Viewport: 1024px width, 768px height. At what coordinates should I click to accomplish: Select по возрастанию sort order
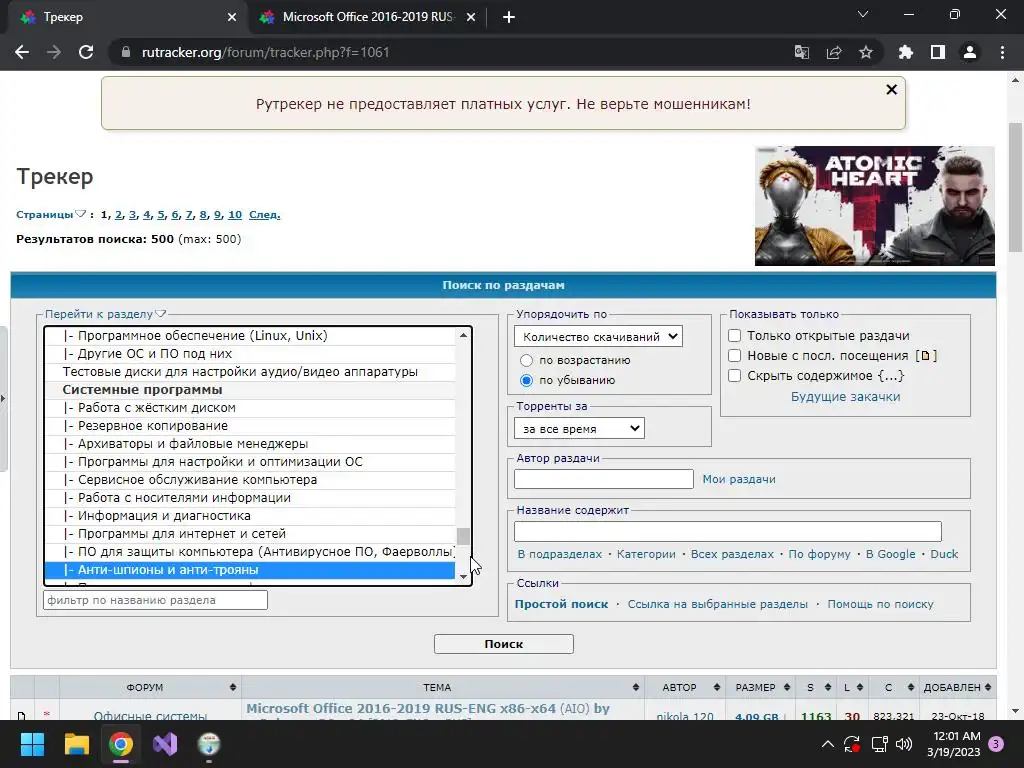pos(526,360)
